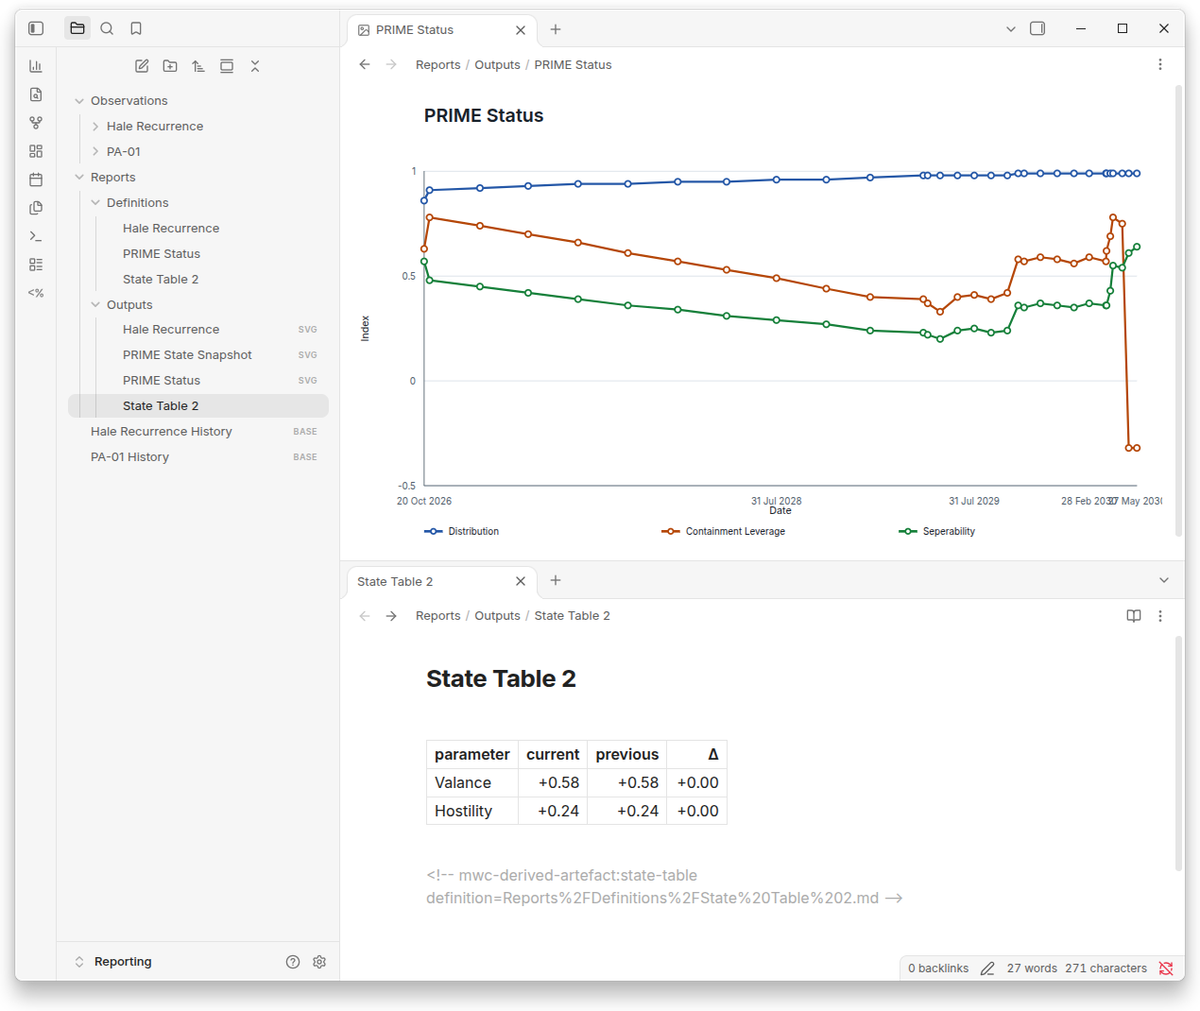Open PRIME State Snapshot SVG file

click(198, 355)
